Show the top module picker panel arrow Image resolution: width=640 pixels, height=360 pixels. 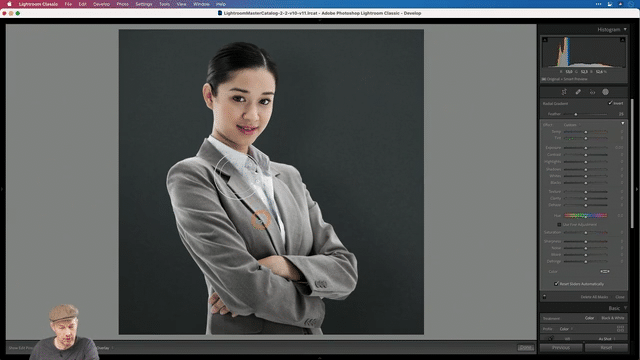coord(320,20)
